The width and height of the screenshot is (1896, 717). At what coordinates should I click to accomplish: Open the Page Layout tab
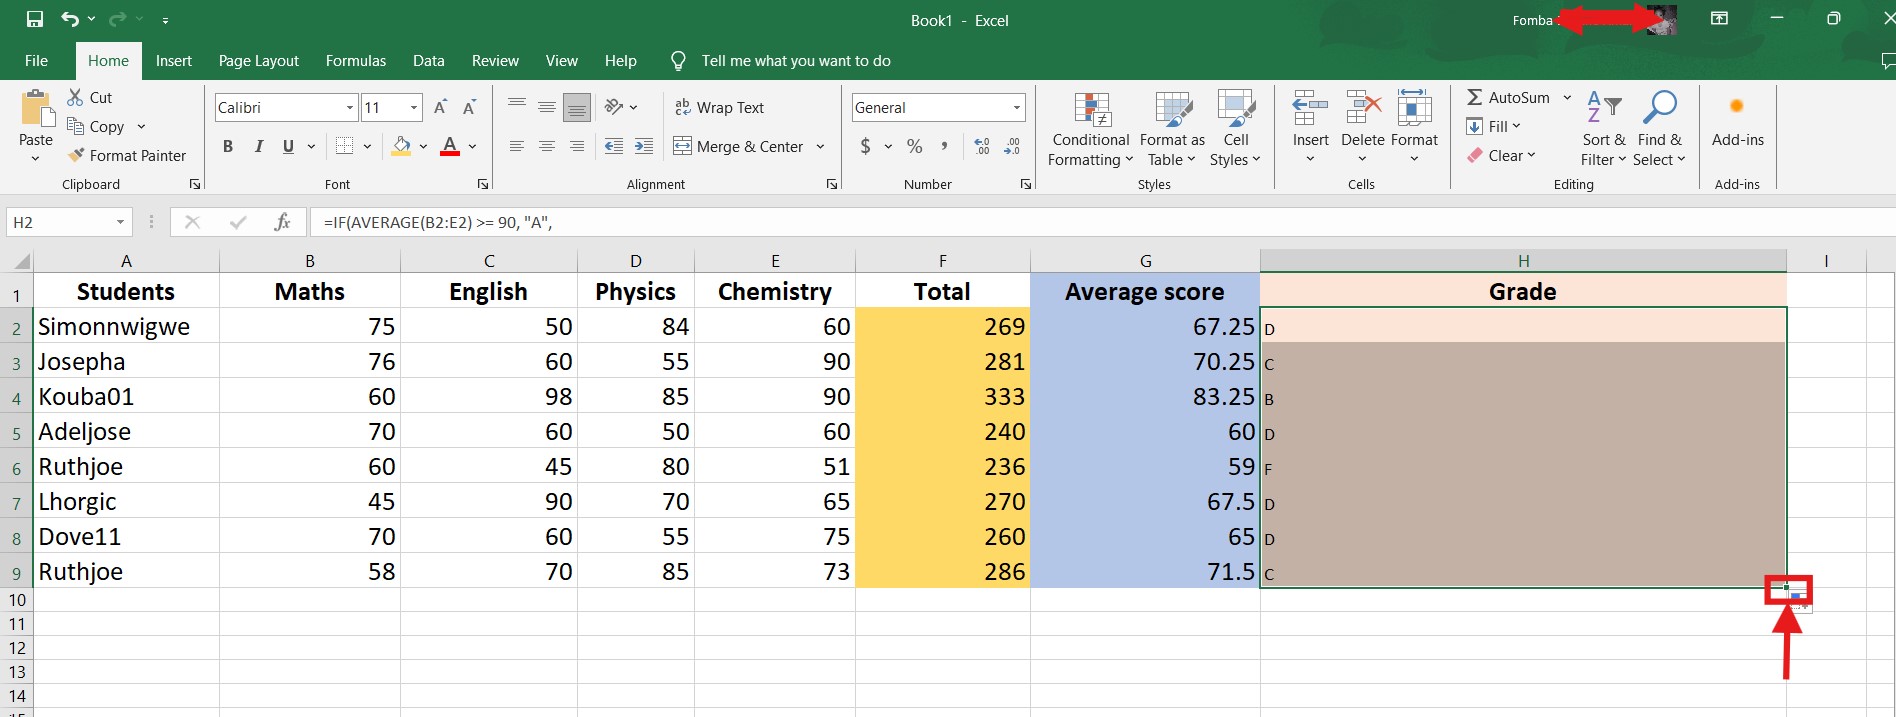[x=258, y=61]
